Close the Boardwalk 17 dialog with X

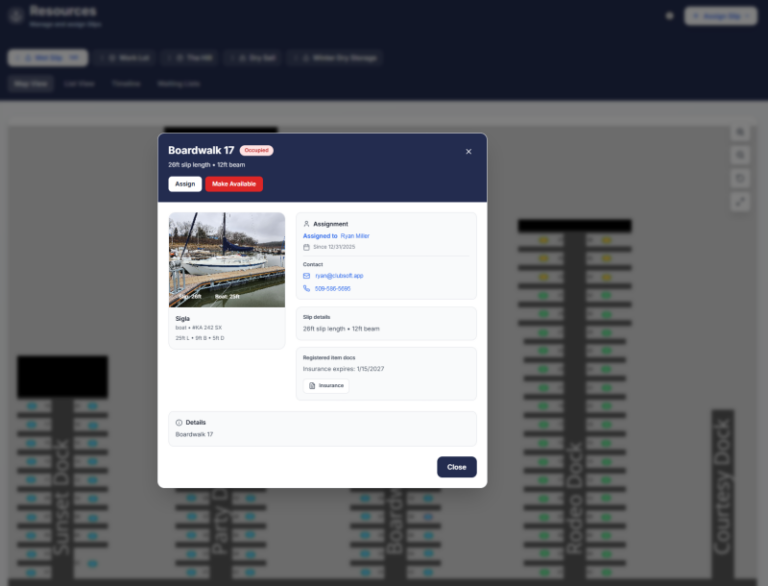coord(468,151)
